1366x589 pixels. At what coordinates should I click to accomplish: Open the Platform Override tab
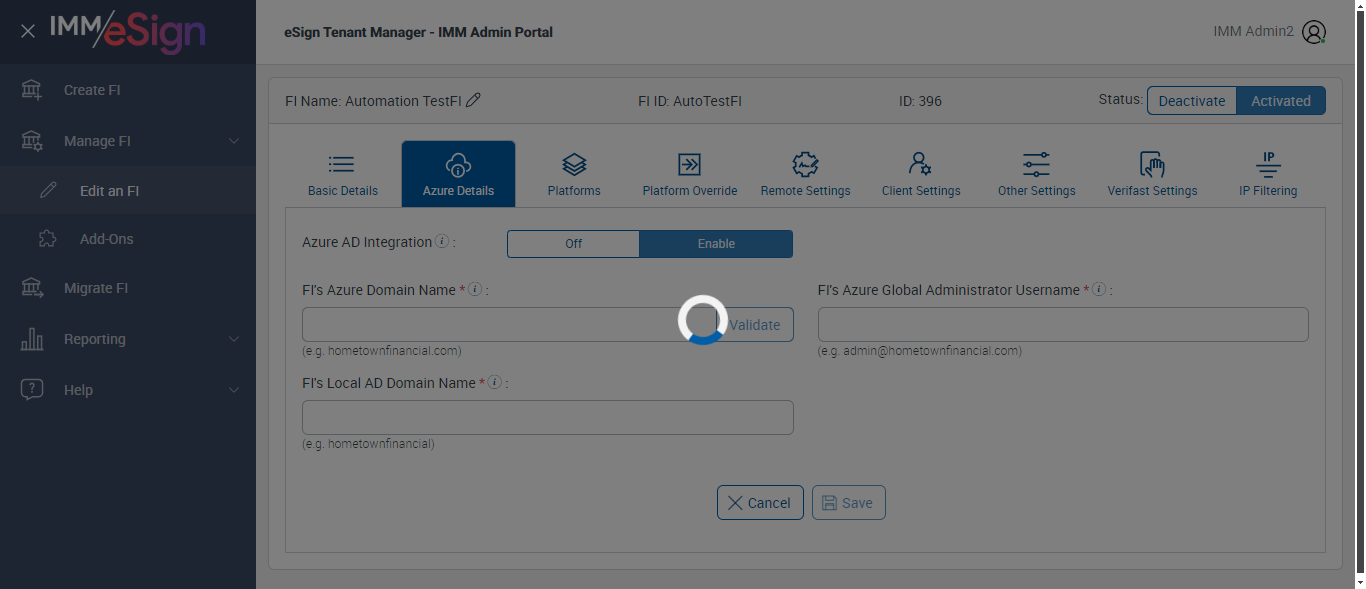tap(690, 174)
